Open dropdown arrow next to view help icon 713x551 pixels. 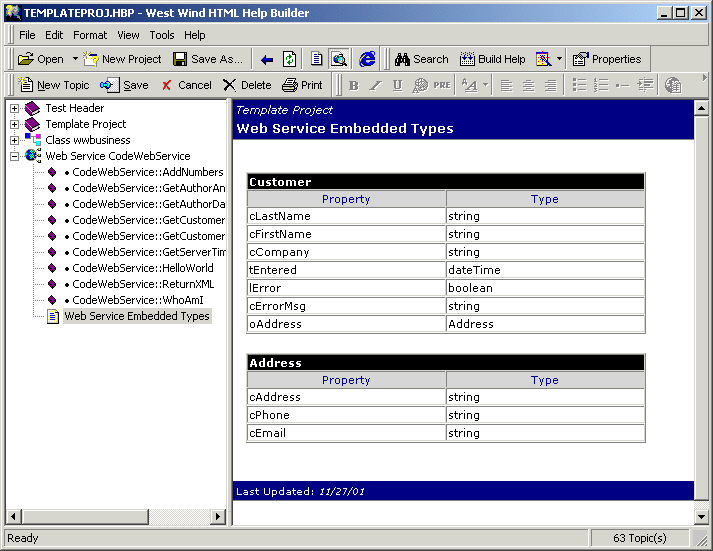pyautogui.click(x=559, y=59)
